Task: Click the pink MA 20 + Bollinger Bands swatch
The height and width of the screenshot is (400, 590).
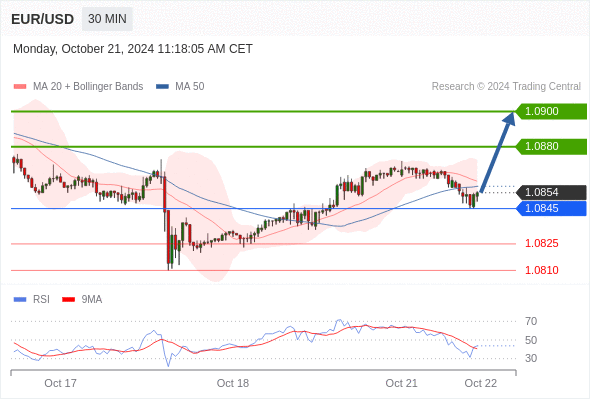Action: (x=20, y=87)
